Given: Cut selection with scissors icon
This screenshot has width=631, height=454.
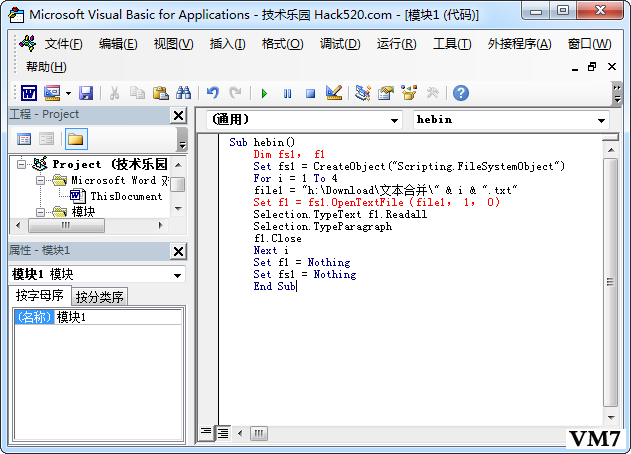Looking at the screenshot, I should pos(114,93).
